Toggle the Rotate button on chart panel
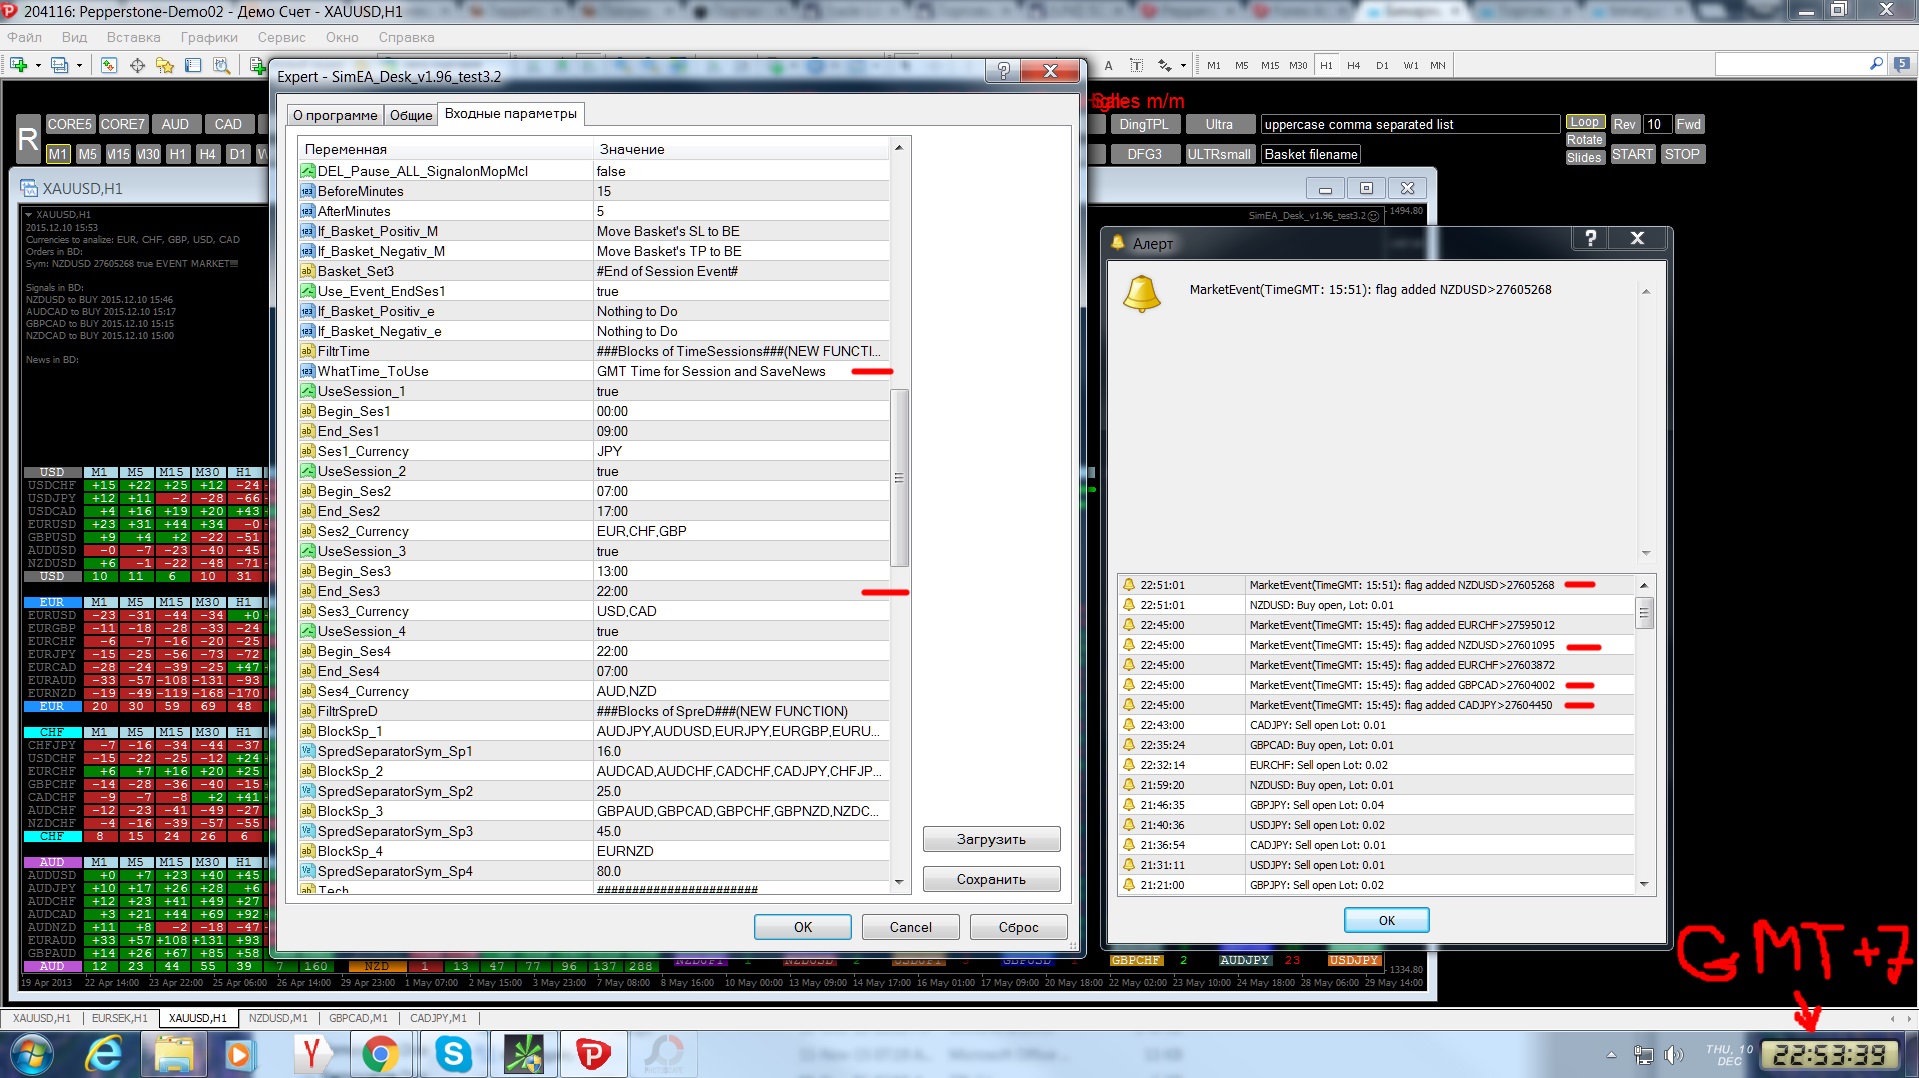This screenshot has width=1919, height=1078. point(1585,140)
